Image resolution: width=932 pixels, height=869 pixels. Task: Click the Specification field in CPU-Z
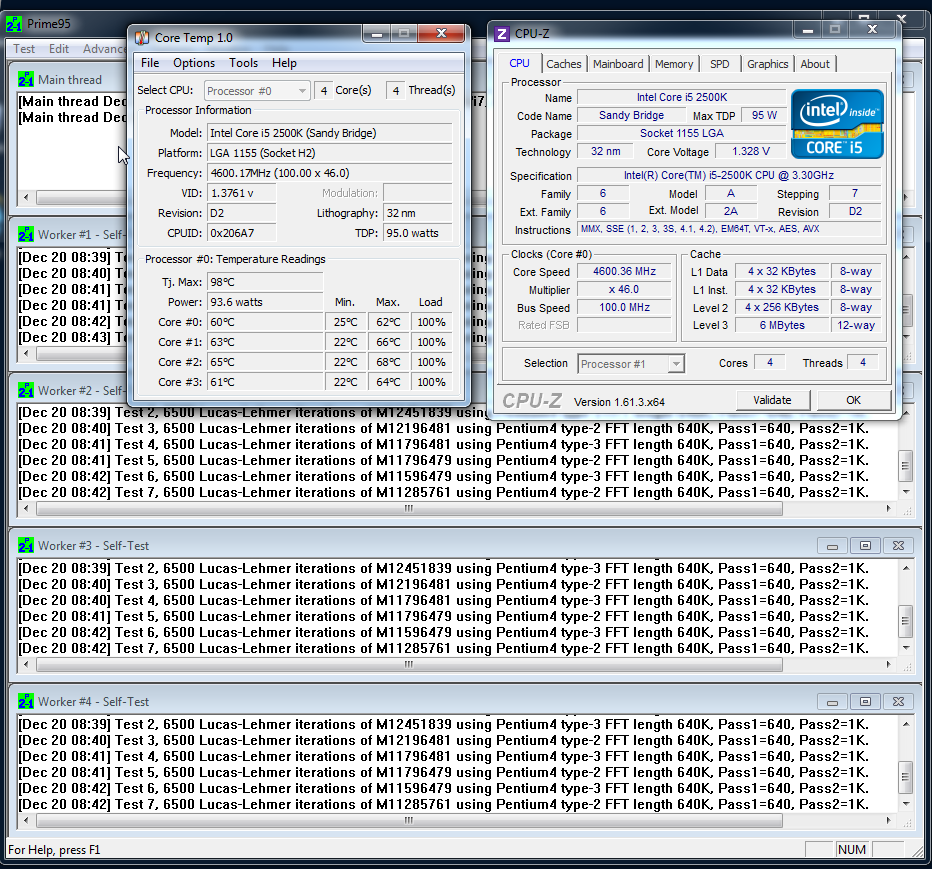729,175
